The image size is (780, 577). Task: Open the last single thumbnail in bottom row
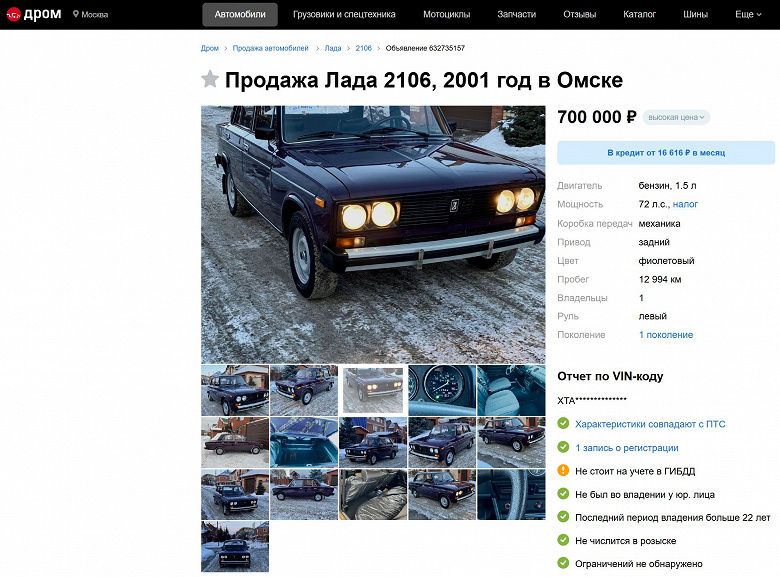point(235,547)
